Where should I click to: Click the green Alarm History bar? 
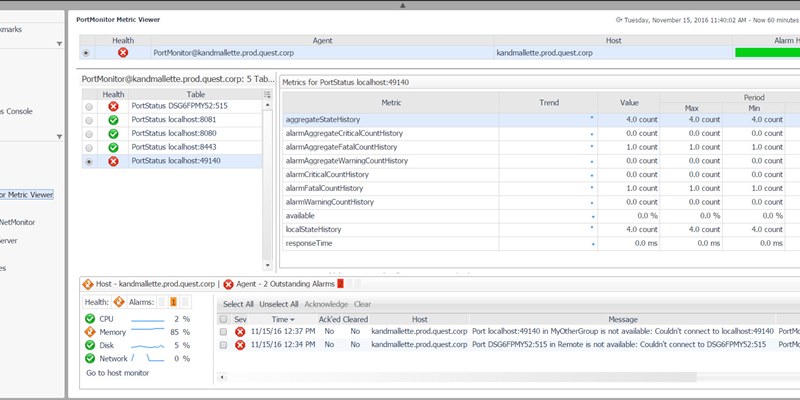coord(766,52)
